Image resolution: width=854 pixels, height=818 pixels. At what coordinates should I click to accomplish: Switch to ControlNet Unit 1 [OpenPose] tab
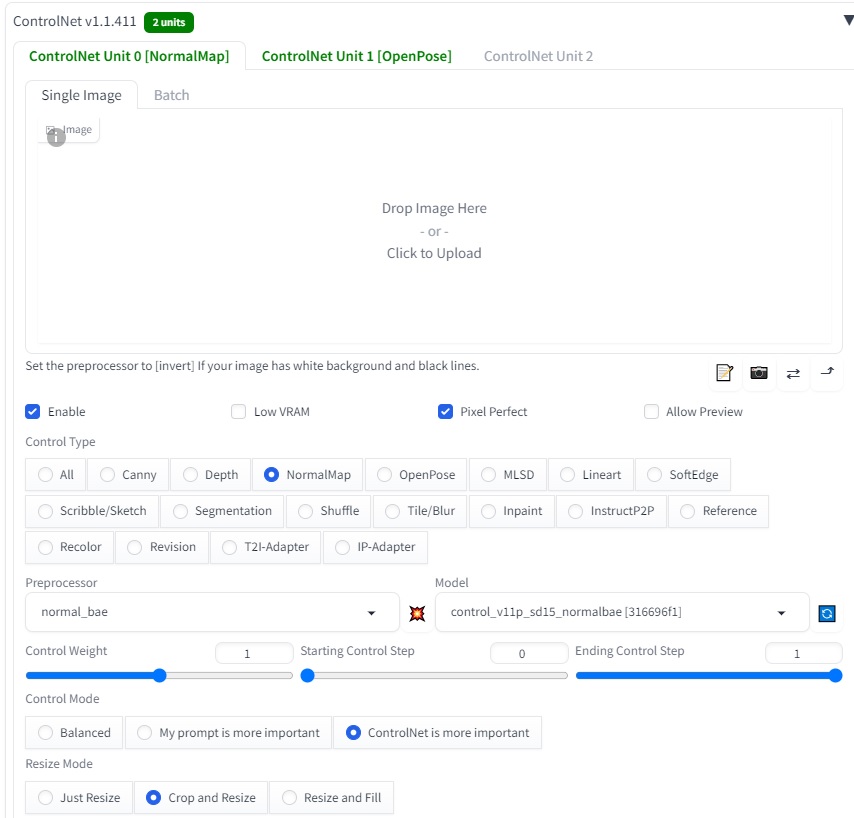[357, 56]
